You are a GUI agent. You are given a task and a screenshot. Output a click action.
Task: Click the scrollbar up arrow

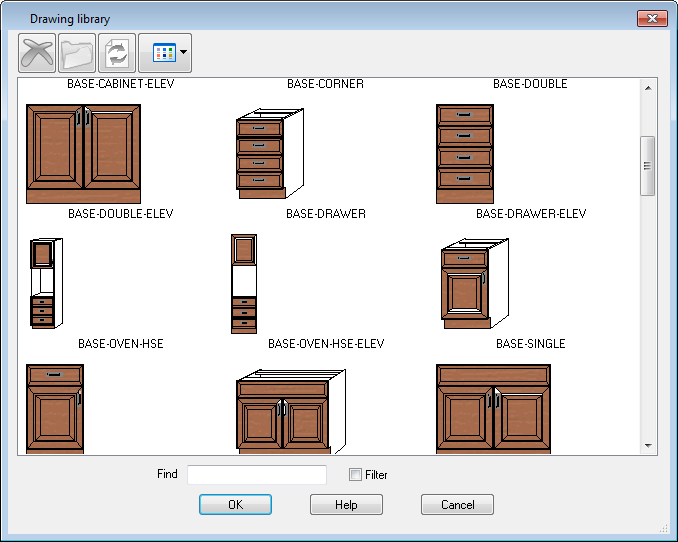tap(648, 87)
